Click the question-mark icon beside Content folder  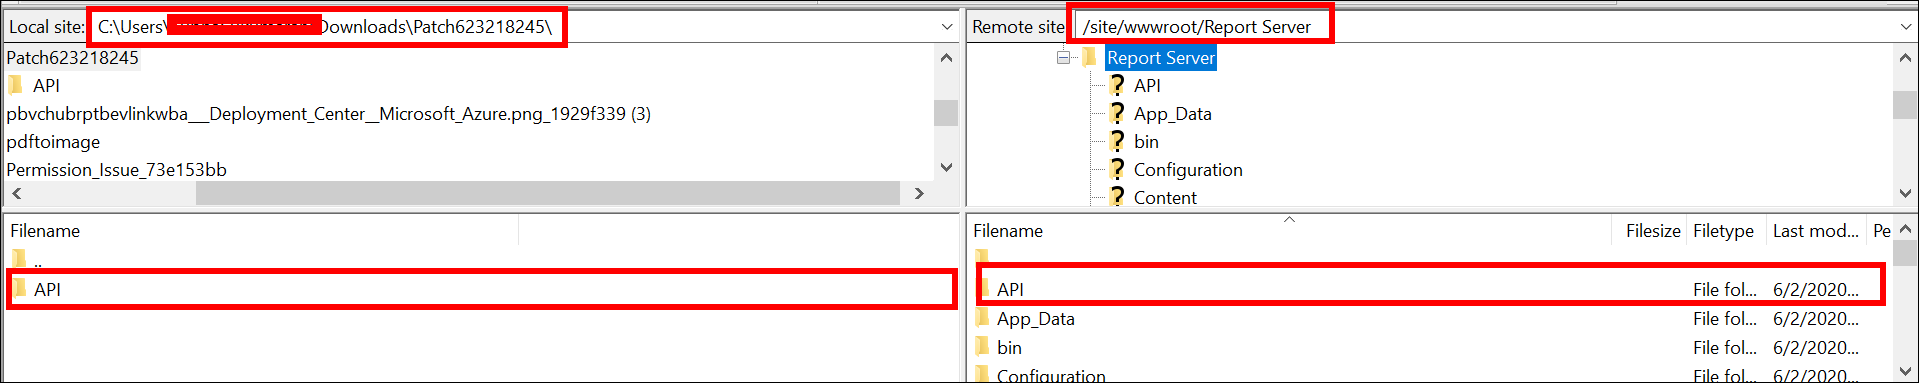tap(1117, 197)
